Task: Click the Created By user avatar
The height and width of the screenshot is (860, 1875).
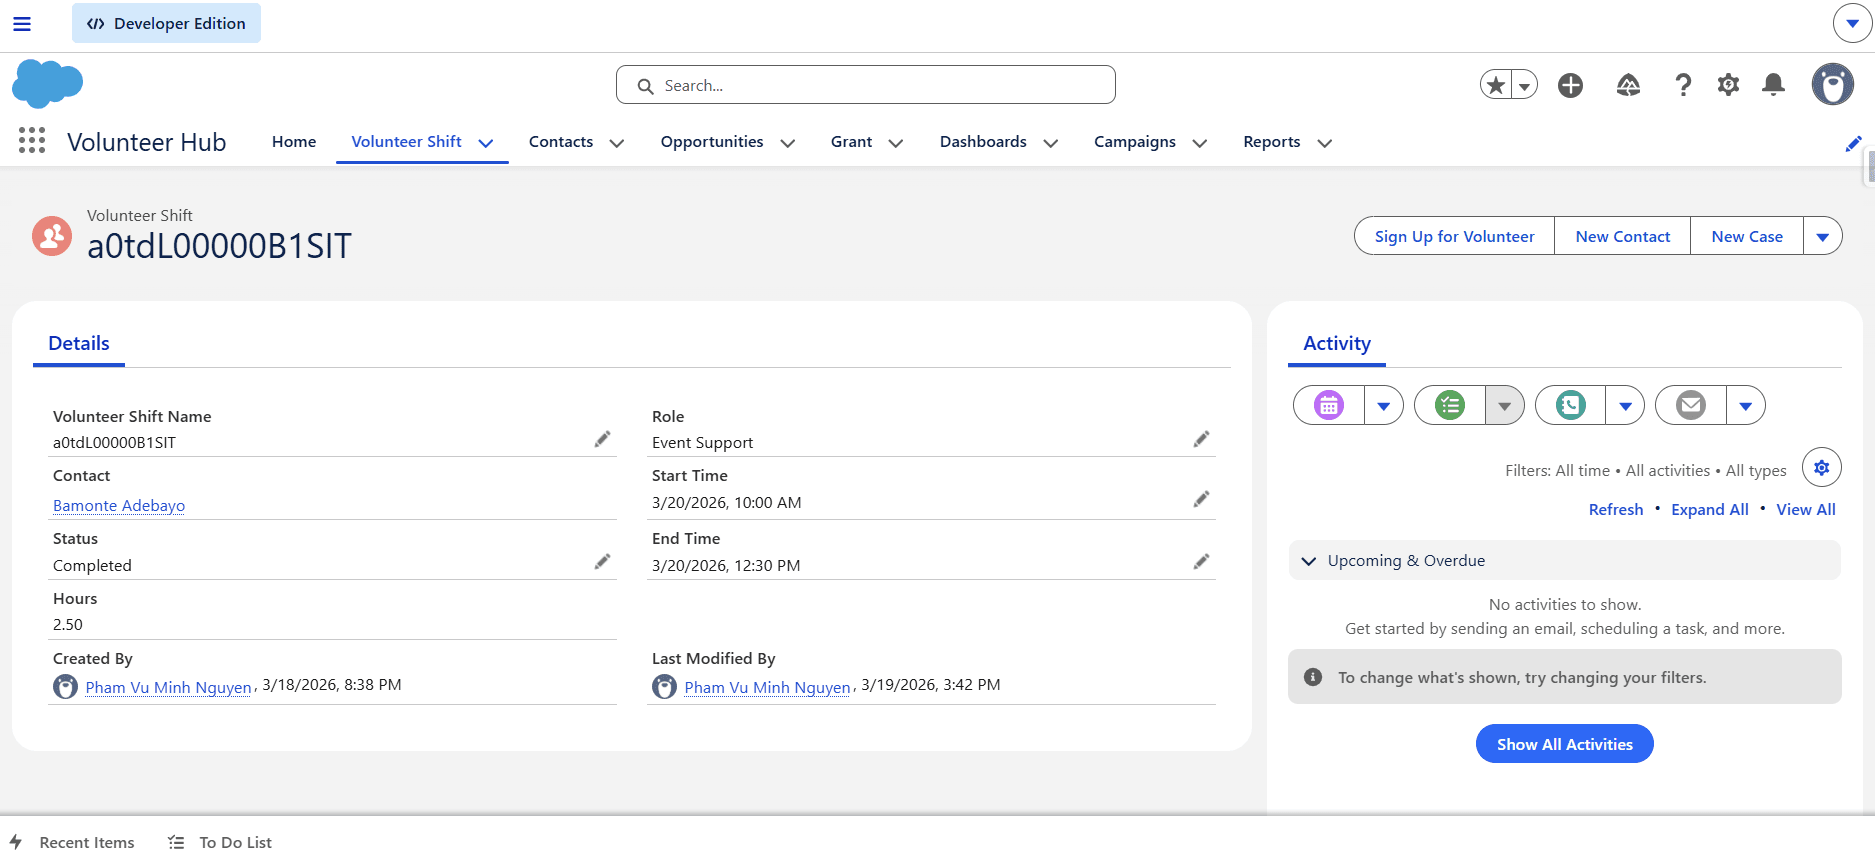Action: 65,686
